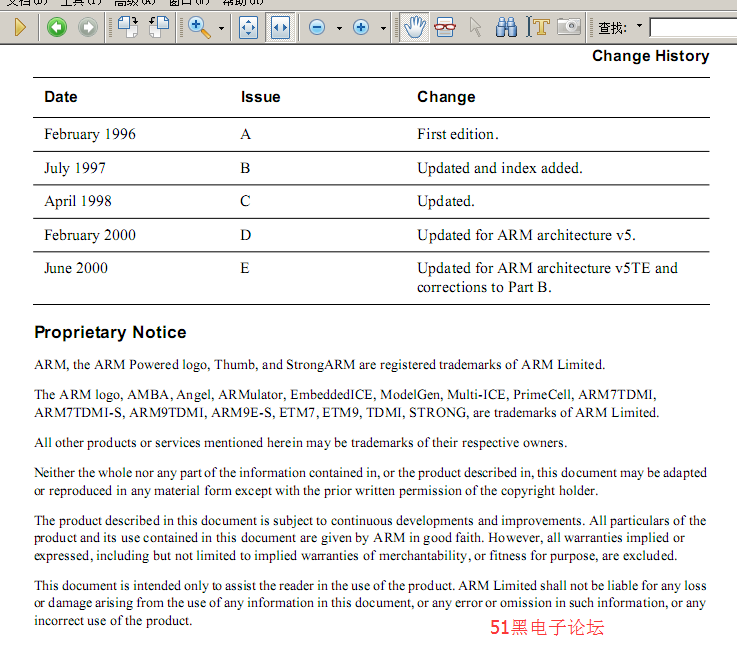Click the 'Date' column header
This screenshot has height=659, width=737.
pos(61,97)
